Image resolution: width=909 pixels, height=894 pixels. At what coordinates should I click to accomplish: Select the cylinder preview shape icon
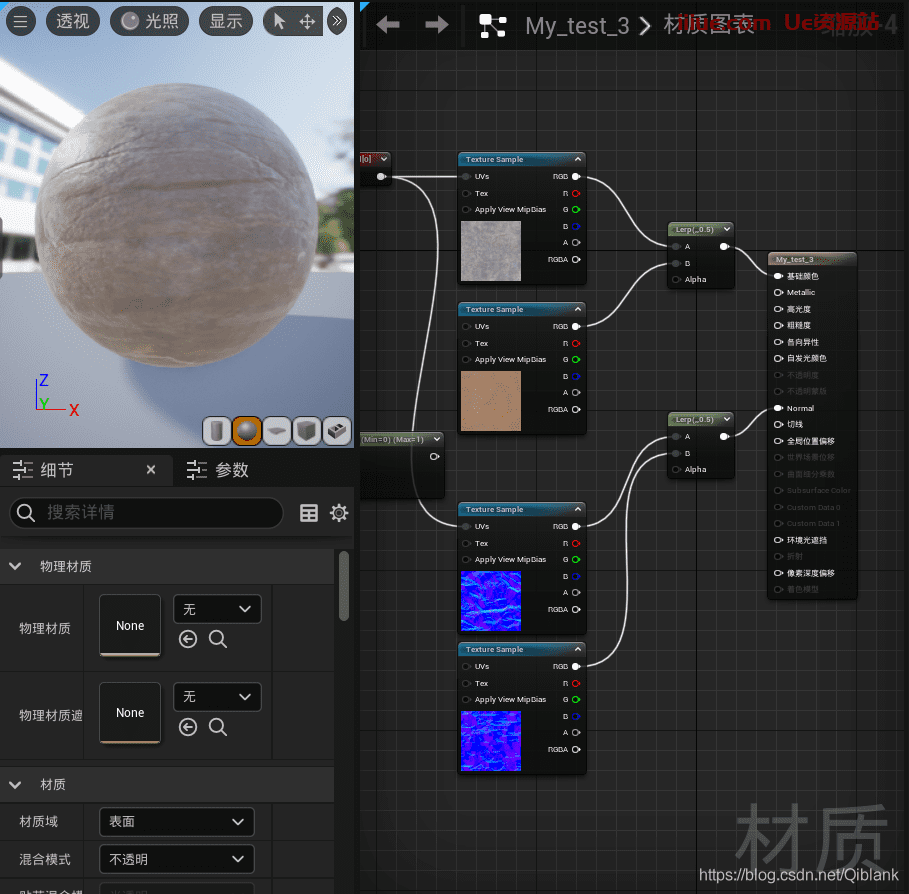point(217,431)
